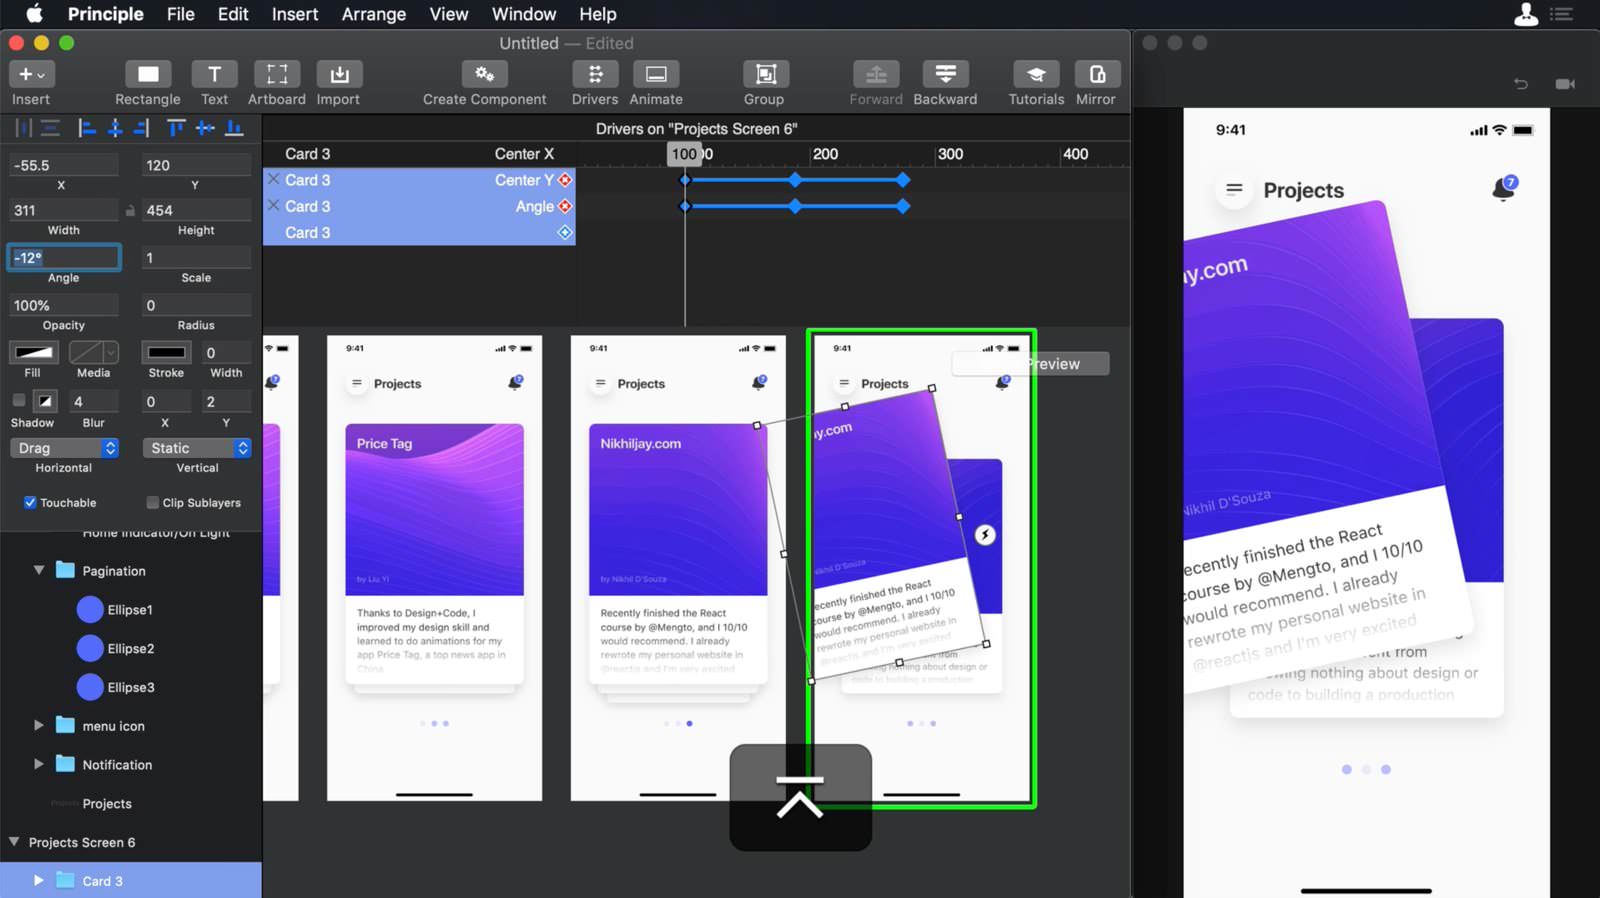1600x898 pixels.
Task: Expand the Notification folder
Action: pyautogui.click(x=39, y=765)
